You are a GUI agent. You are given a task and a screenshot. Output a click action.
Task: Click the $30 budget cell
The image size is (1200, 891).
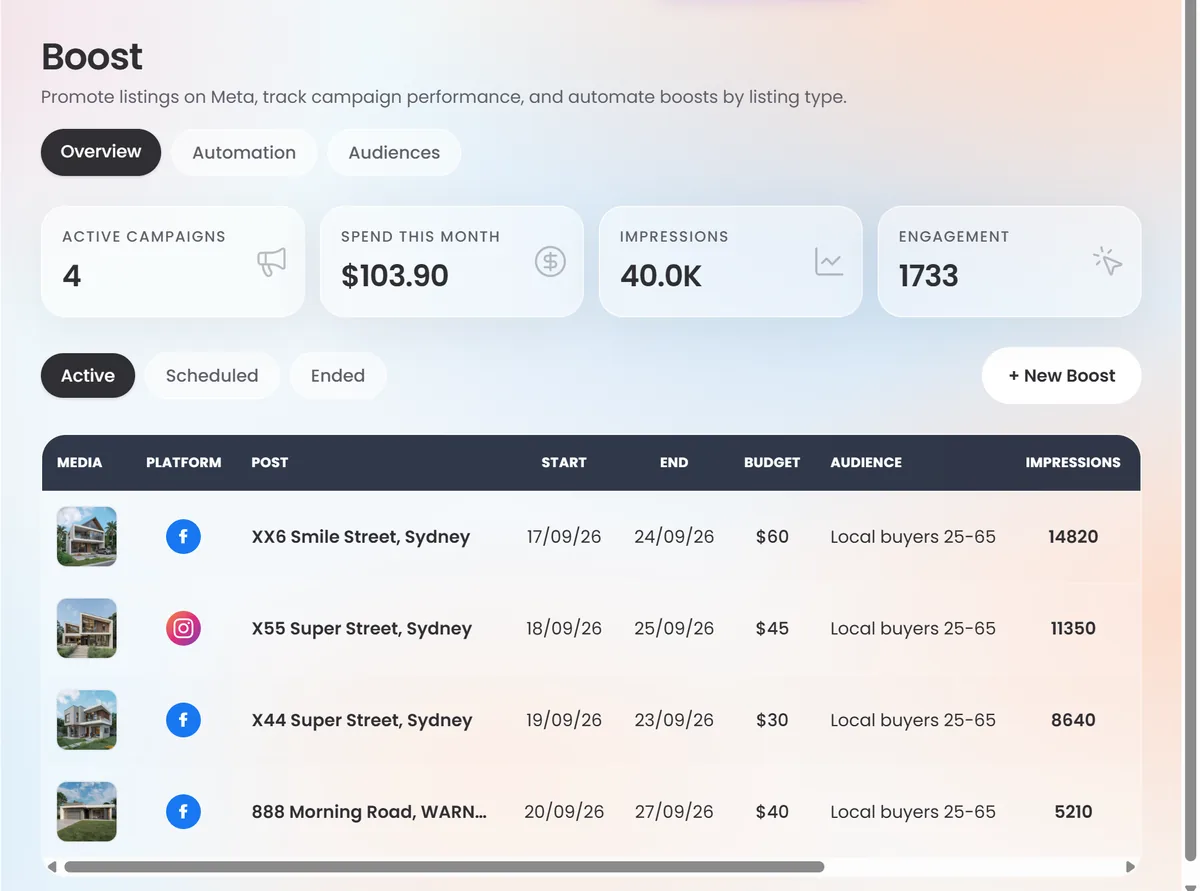pyautogui.click(x=772, y=720)
